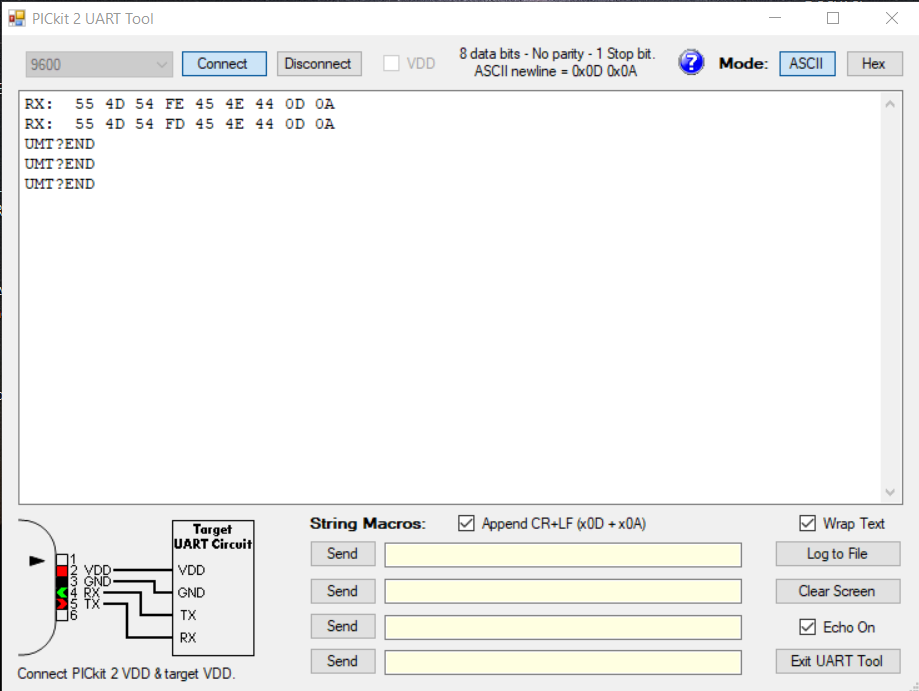Click the Target UART Circuit diagram box
This screenshot has width=919, height=691.
[x=213, y=588]
